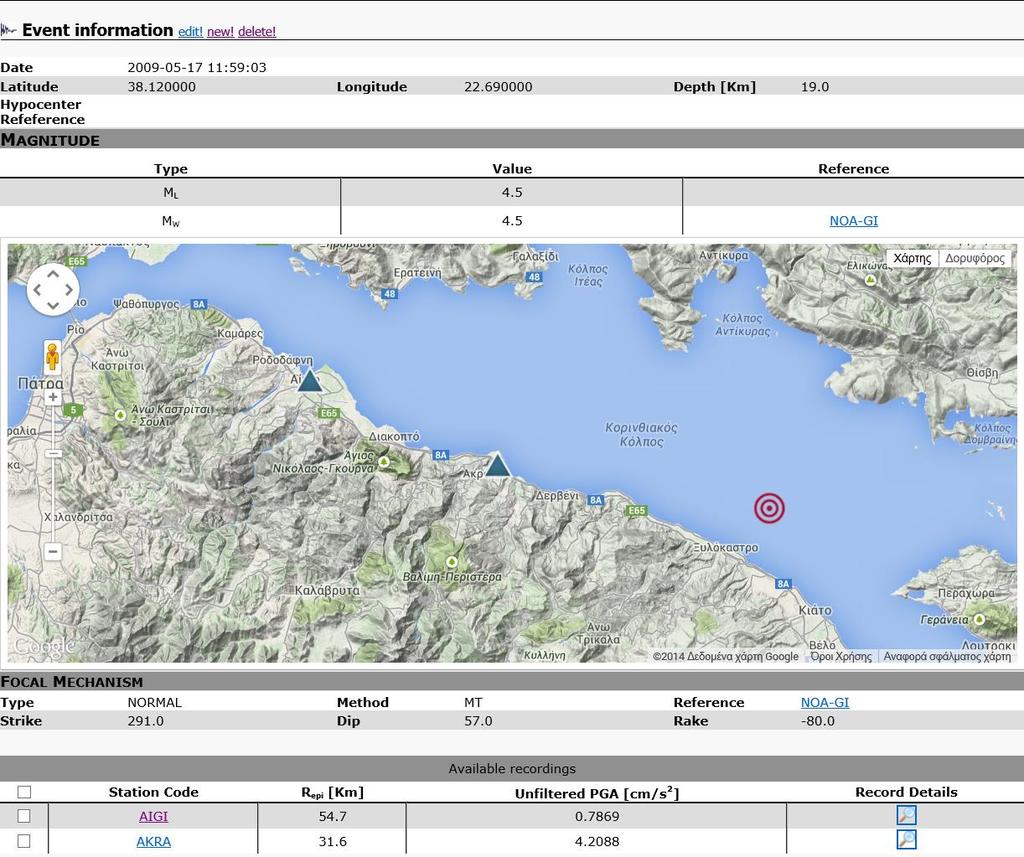The width and height of the screenshot is (1024, 857).
Task: Click the map zoom slider handle
Action: pyautogui.click(x=54, y=453)
